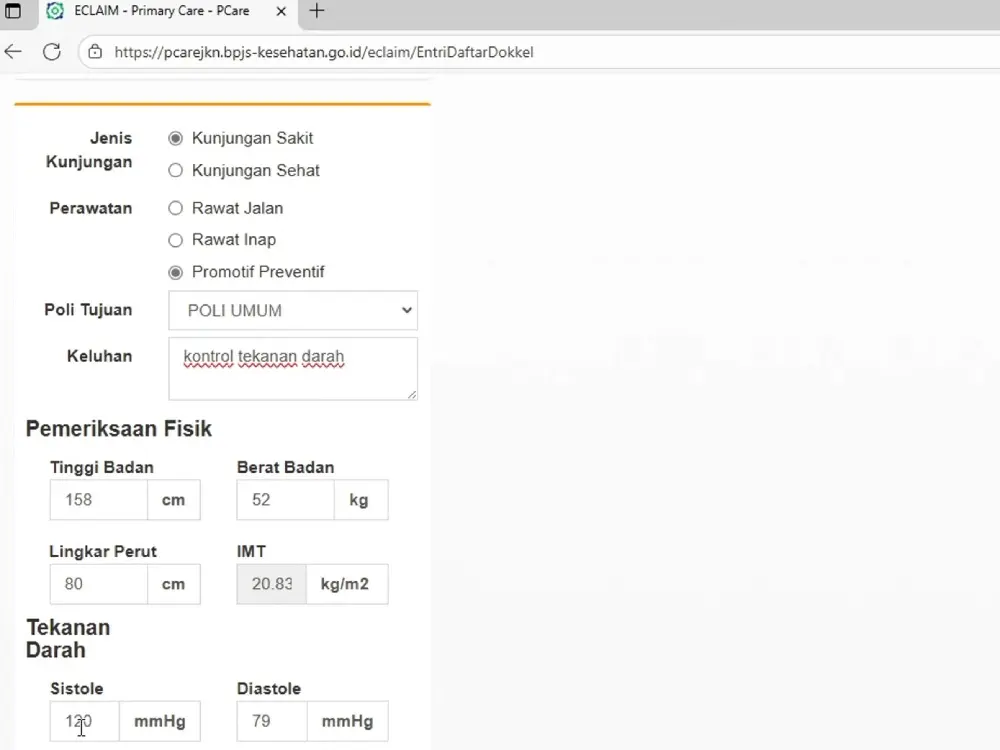This screenshot has height=750, width=1000.
Task: Click the tab actions icon at top-left
Action: [x=13, y=12]
